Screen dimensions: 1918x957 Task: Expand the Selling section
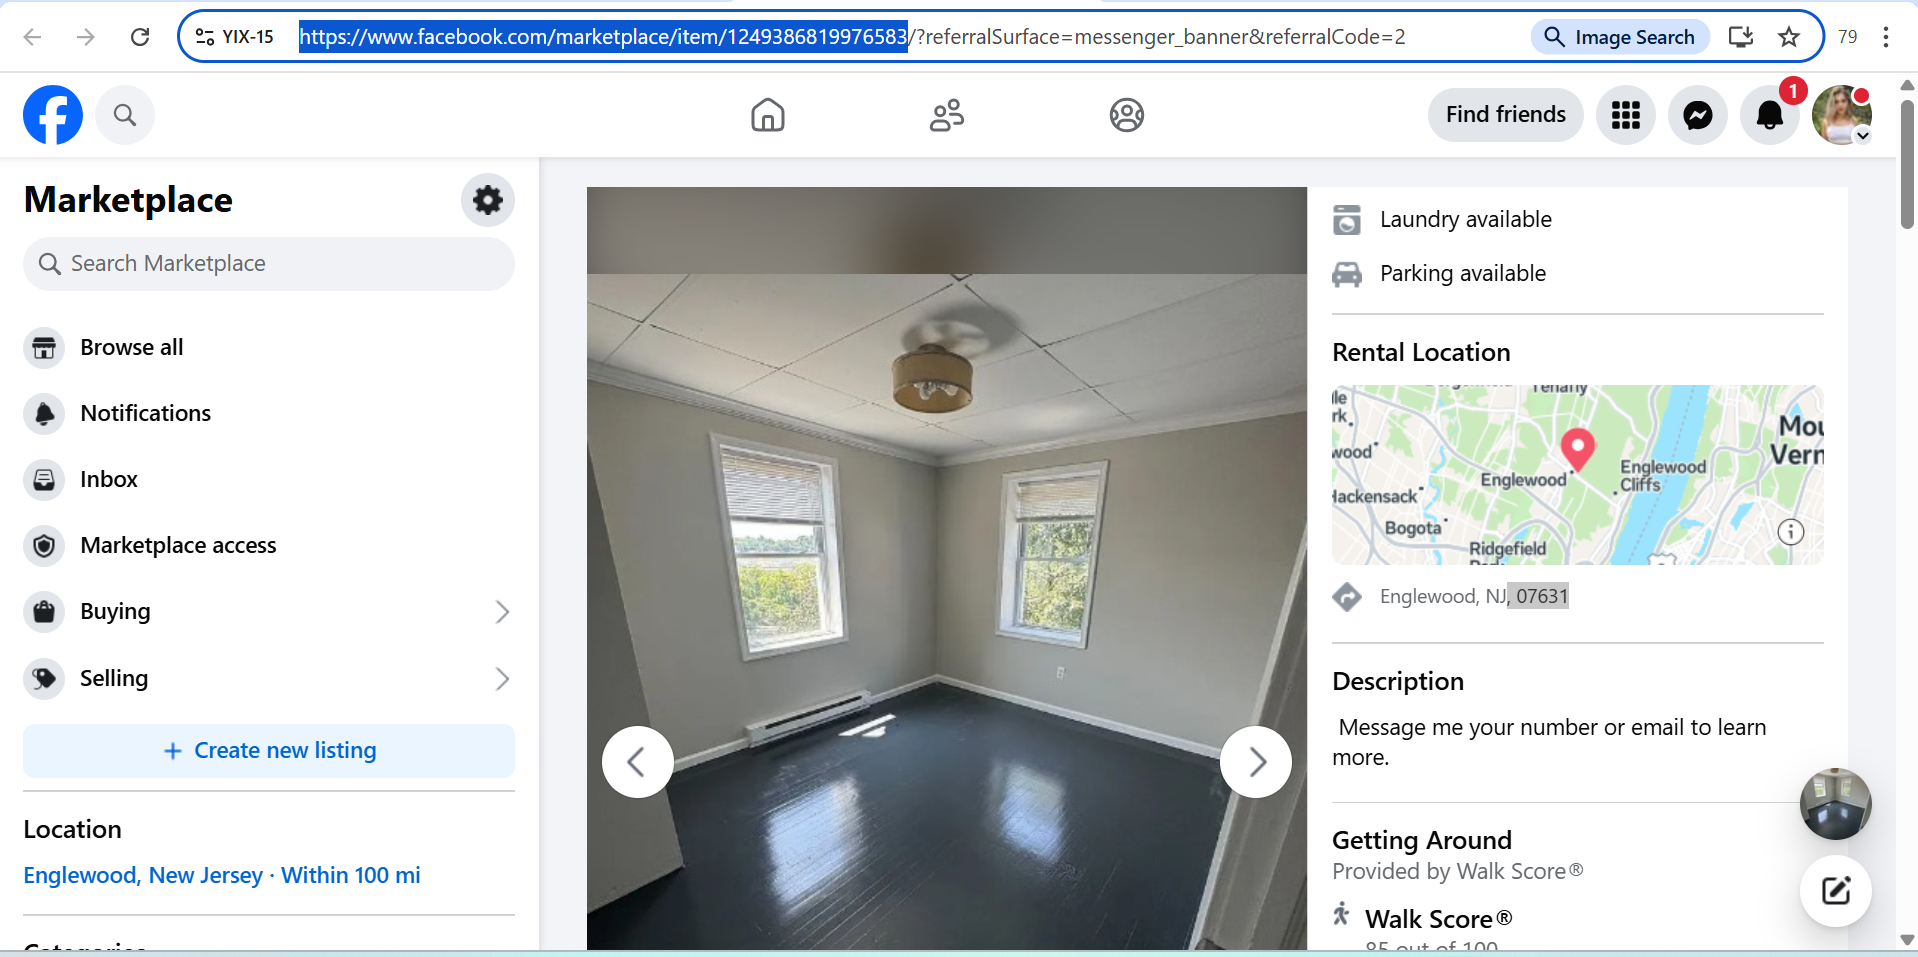tap(269, 679)
